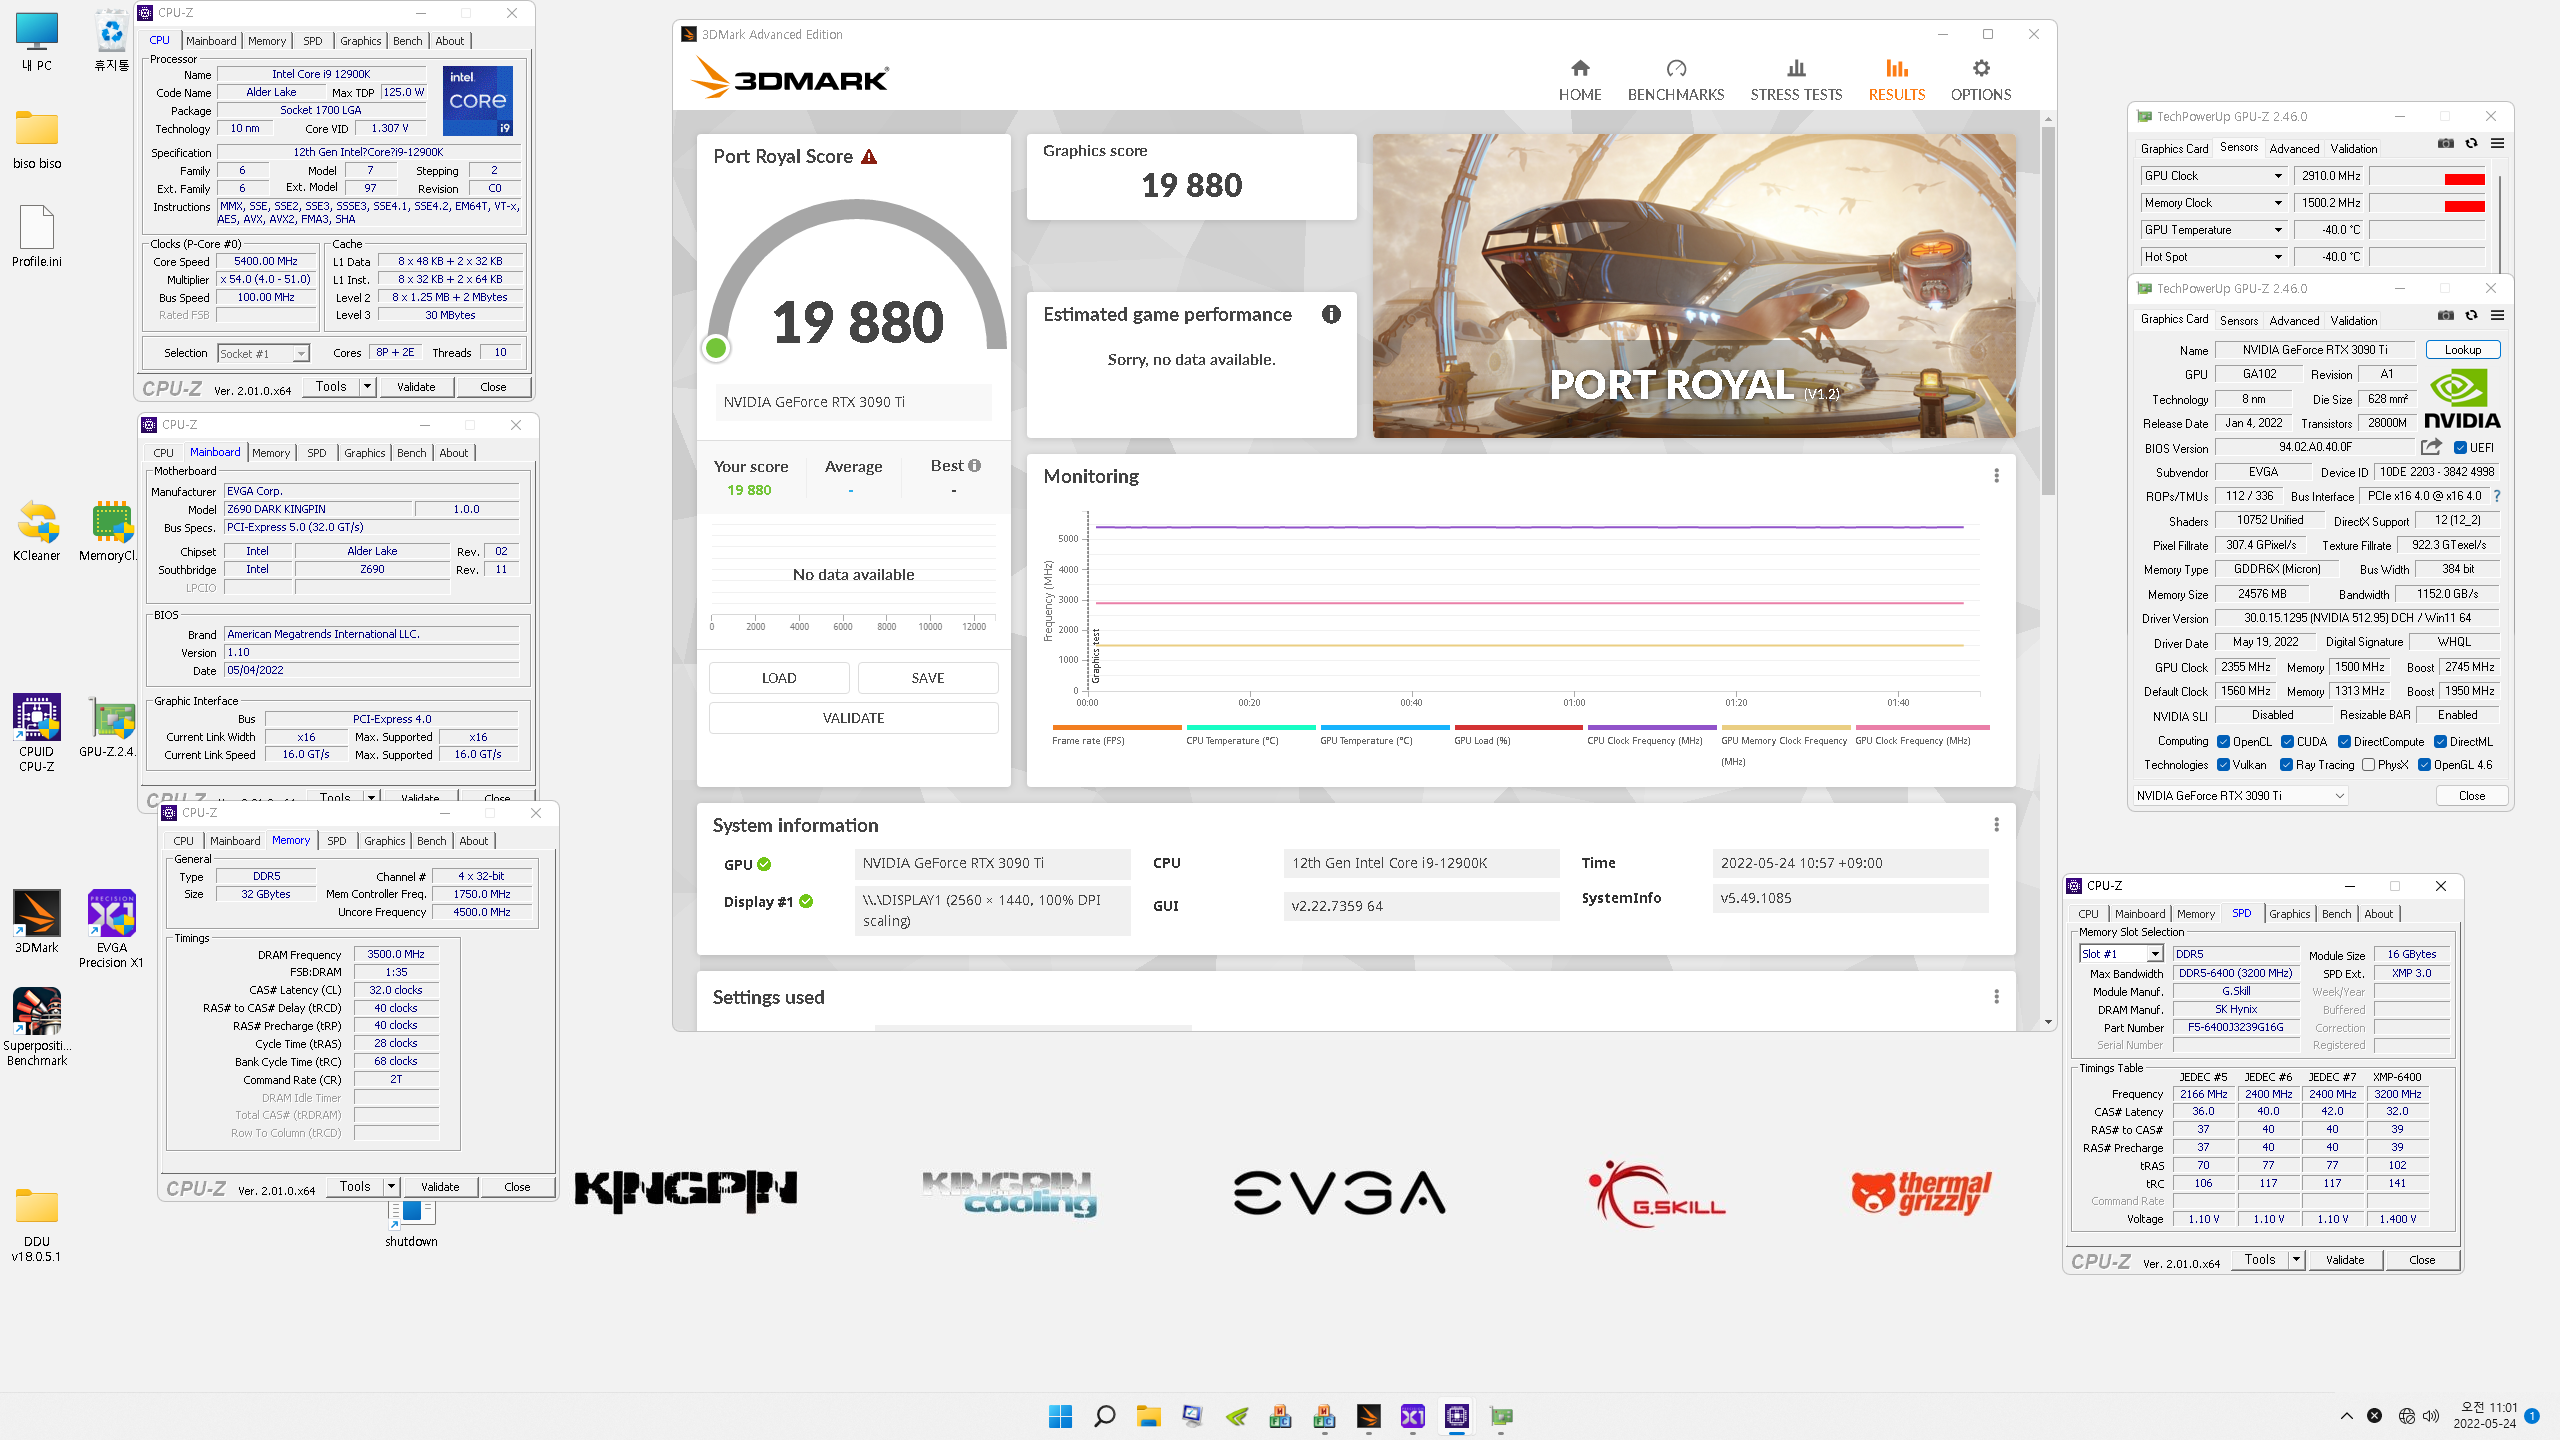Click the Port Royal benchmark thumbnail

[x=1693, y=286]
